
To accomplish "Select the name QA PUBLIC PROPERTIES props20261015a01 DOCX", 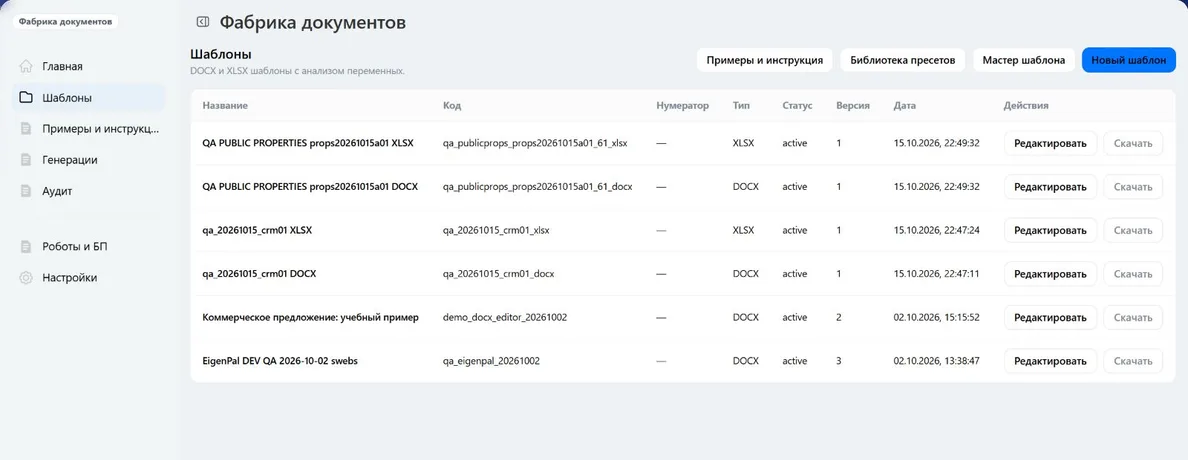I will click(x=310, y=186).
